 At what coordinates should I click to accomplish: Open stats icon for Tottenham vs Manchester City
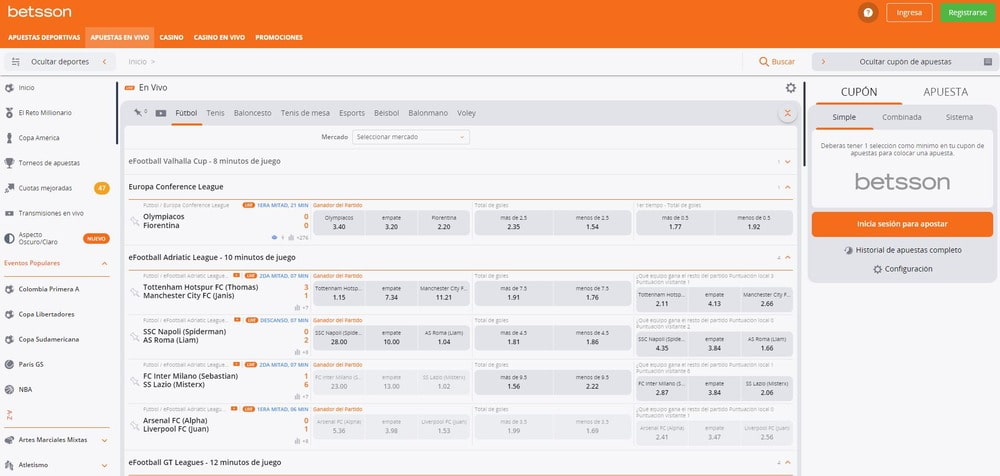(x=297, y=308)
